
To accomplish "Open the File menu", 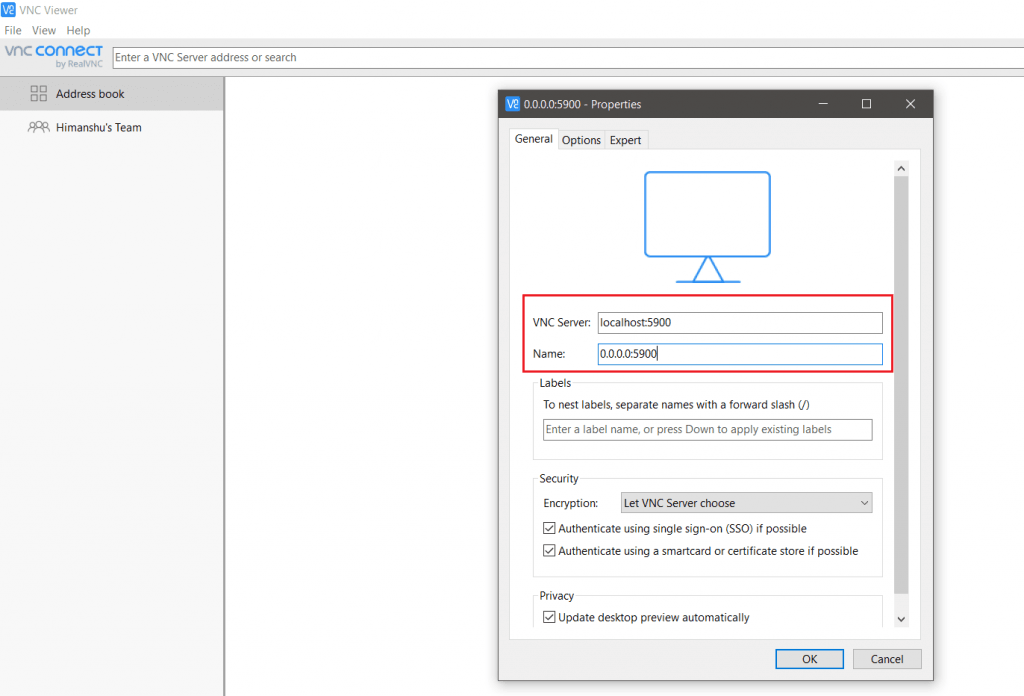I will [12, 30].
